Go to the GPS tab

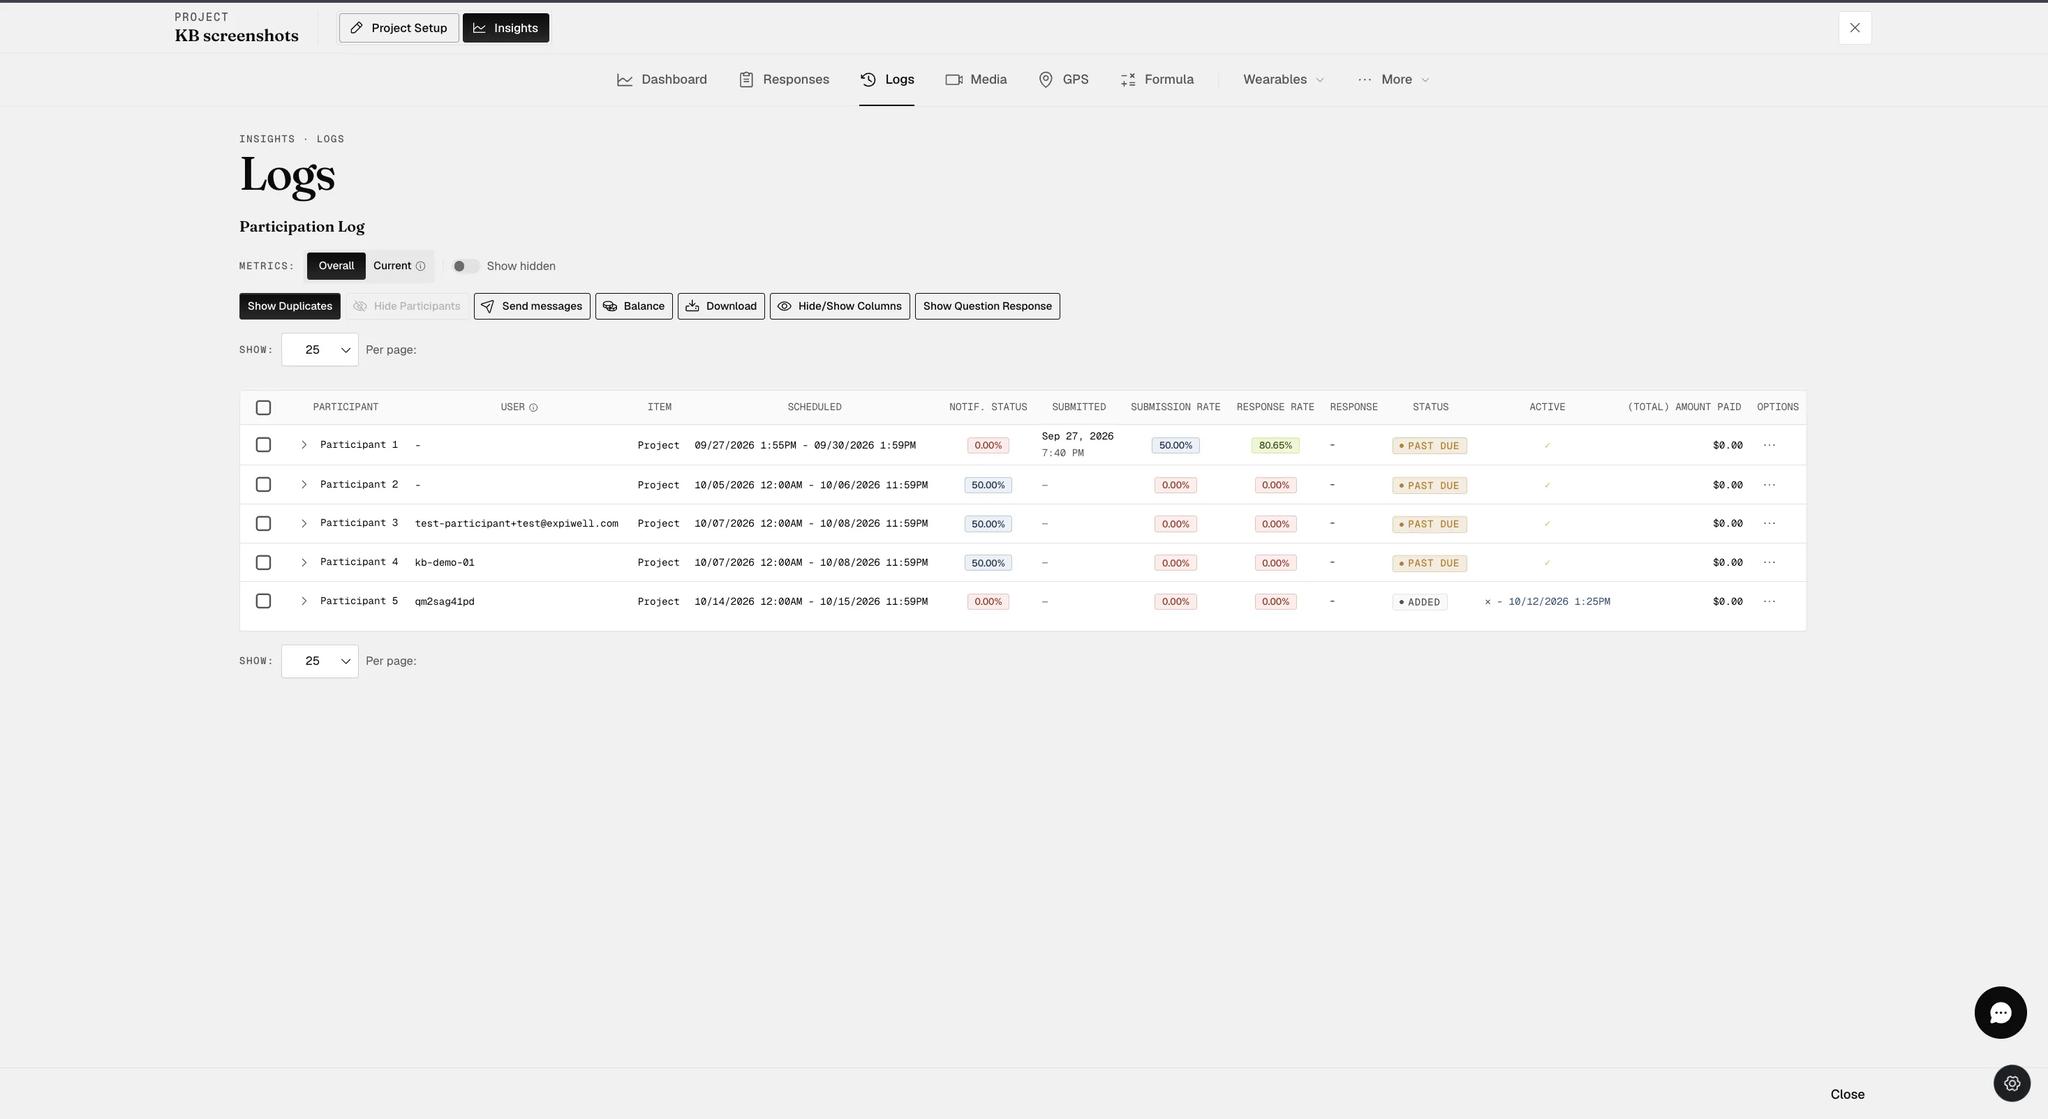1063,80
